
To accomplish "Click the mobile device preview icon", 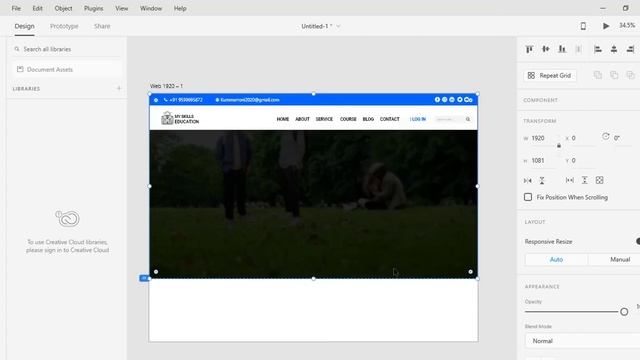I will (583, 26).
